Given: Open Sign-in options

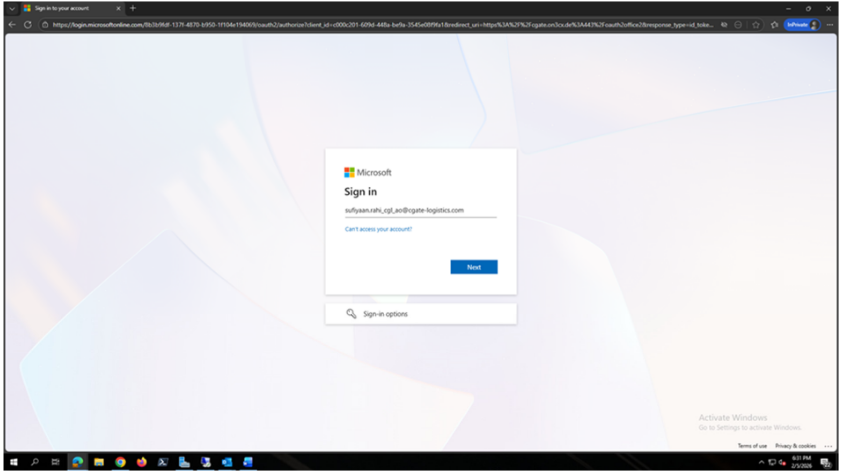Looking at the screenshot, I should click(420, 314).
